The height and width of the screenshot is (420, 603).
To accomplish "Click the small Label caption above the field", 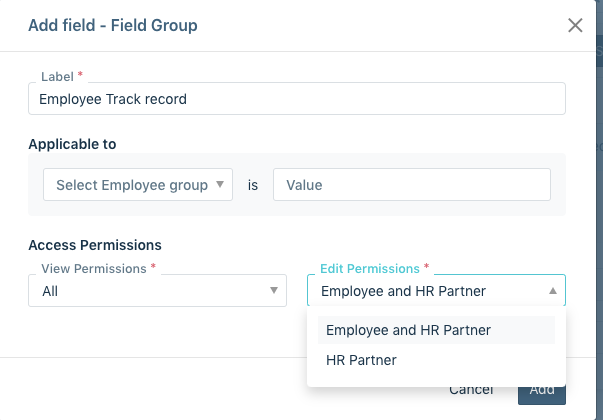I will [x=57, y=77].
